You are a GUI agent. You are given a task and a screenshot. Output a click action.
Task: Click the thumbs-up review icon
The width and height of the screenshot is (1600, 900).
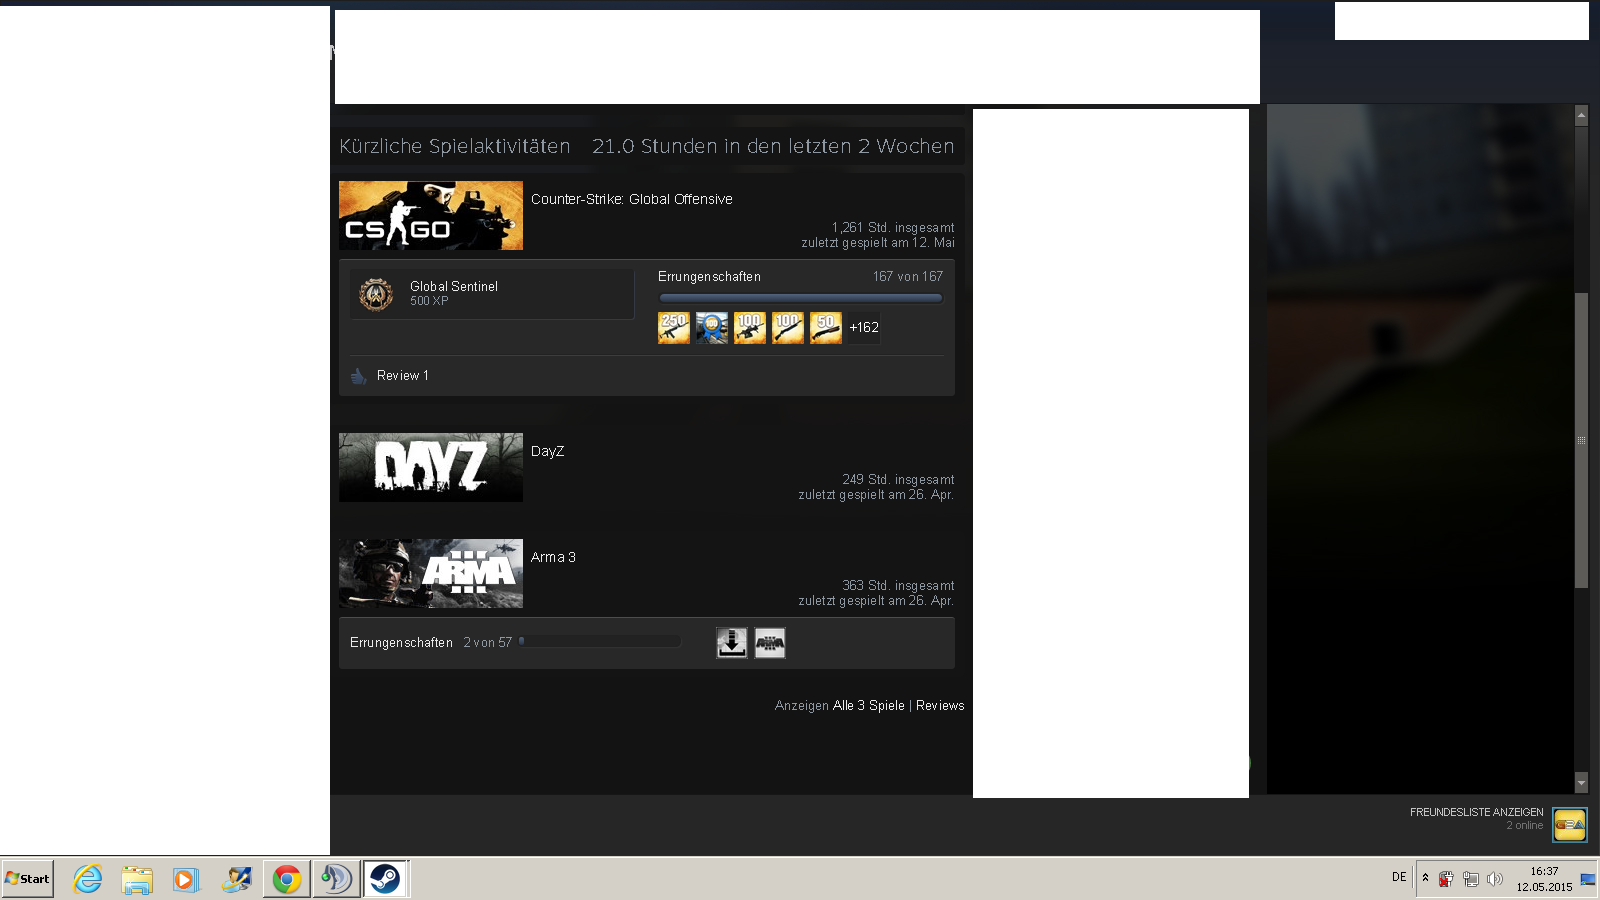pyautogui.click(x=359, y=376)
